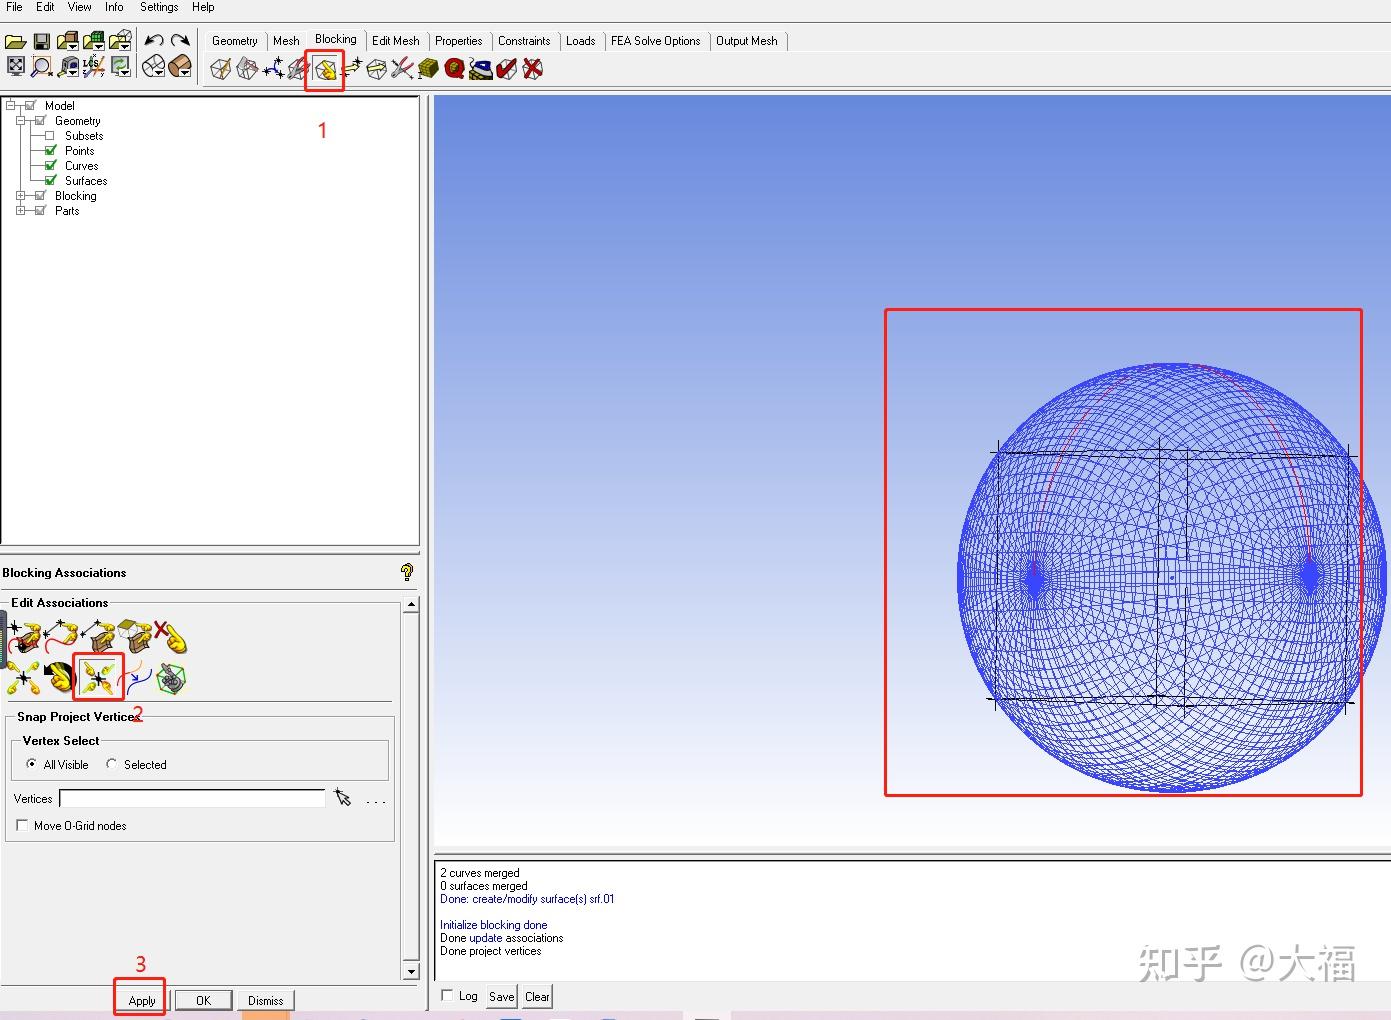Image resolution: width=1391 pixels, height=1020 pixels.
Task: Uncheck the Curves visibility checkbox
Action: coord(50,166)
